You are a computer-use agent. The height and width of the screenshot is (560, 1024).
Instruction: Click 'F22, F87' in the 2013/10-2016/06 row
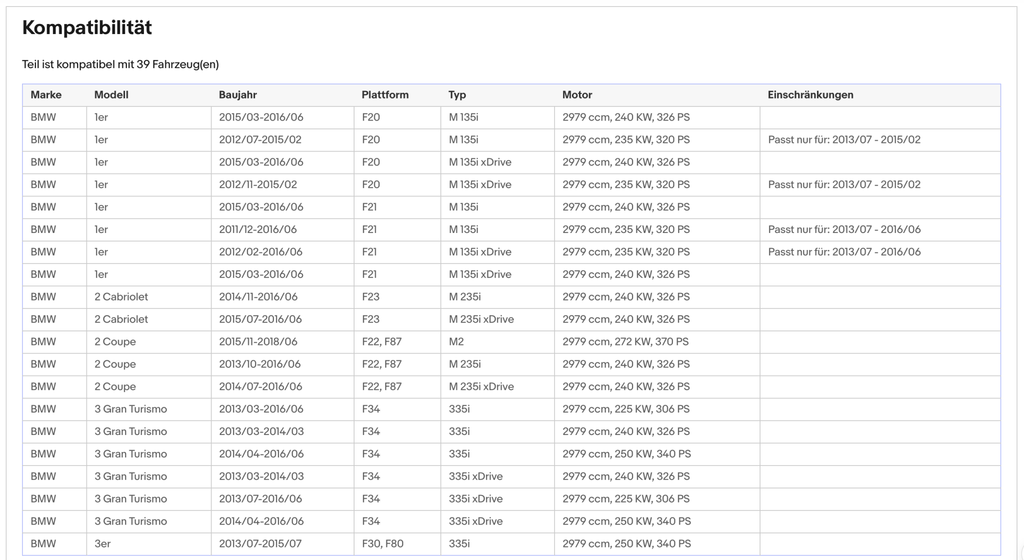coord(382,364)
